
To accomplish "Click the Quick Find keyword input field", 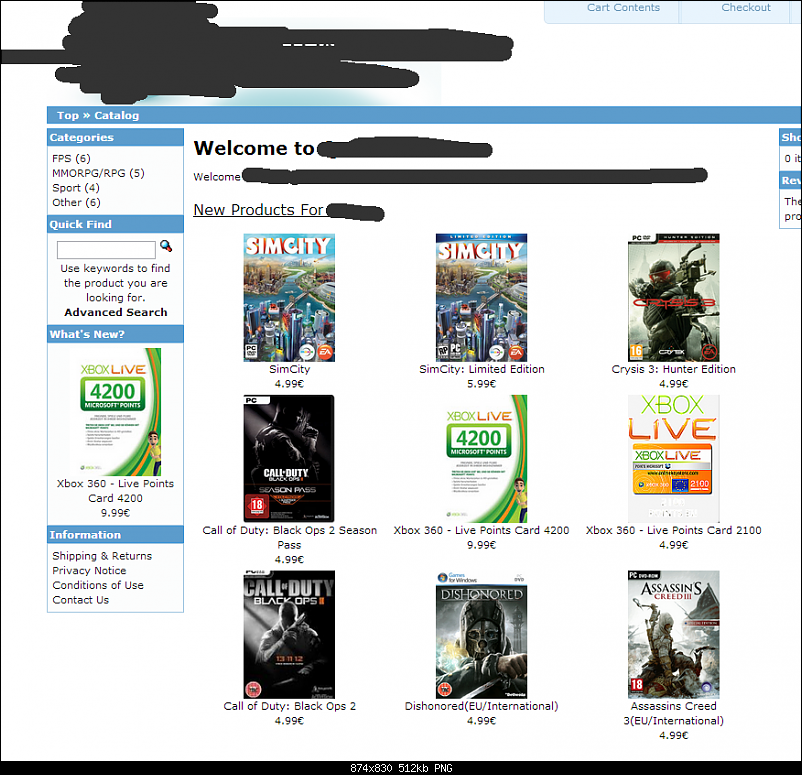I will (106, 250).
